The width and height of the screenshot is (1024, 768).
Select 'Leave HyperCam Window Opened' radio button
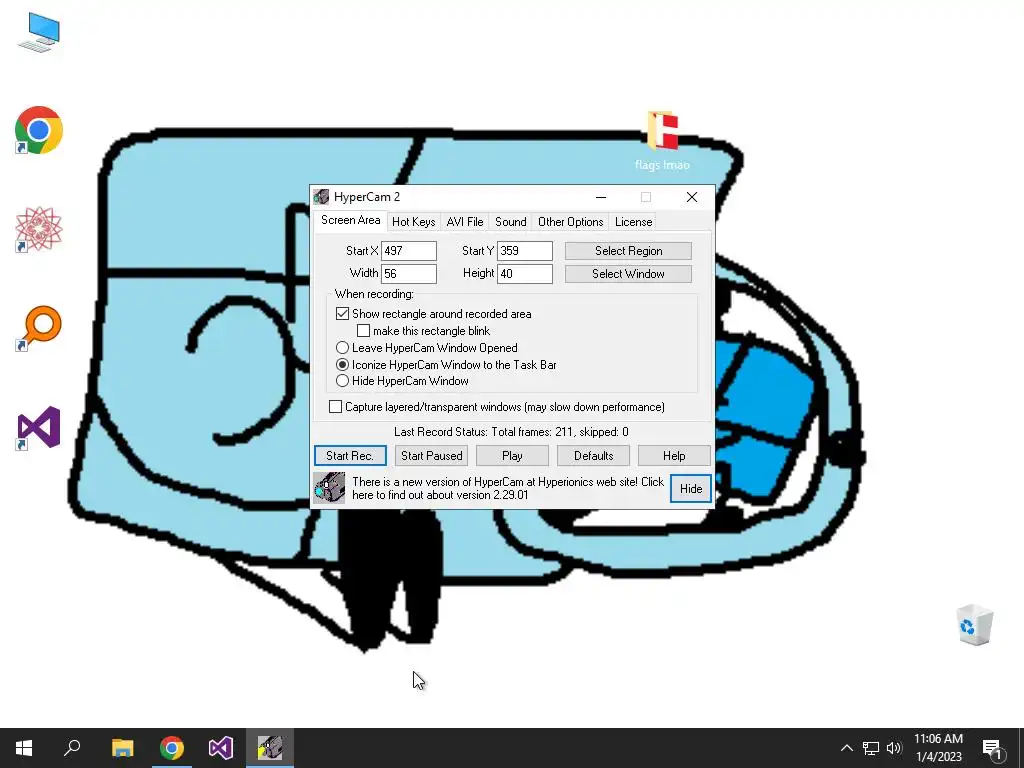click(x=342, y=347)
